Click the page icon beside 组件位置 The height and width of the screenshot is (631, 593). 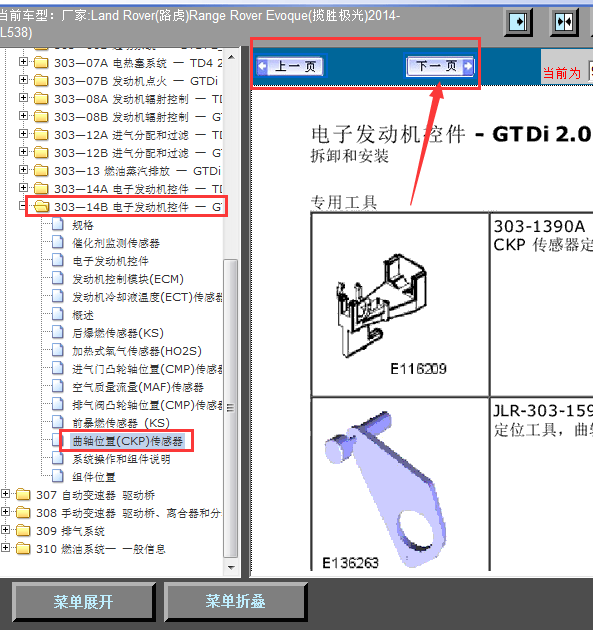click(x=58, y=476)
